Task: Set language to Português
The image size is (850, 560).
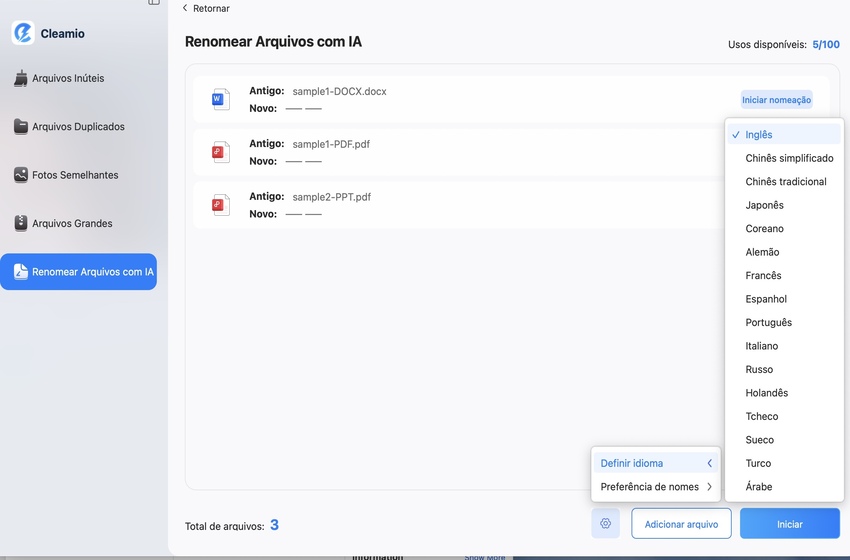Action: pyautogui.click(x=783, y=322)
